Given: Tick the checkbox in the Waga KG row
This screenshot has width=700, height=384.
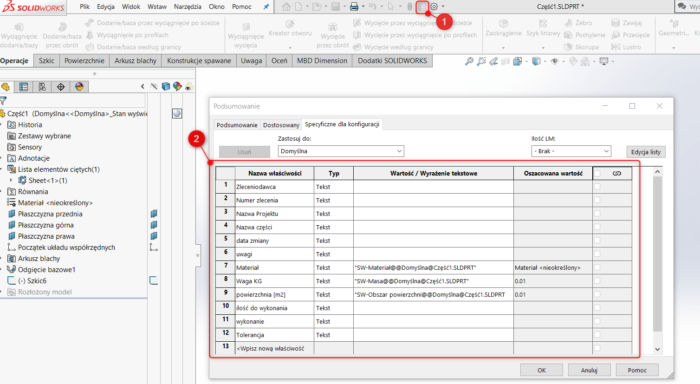Looking at the screenshot, I should tap(597, 281).
